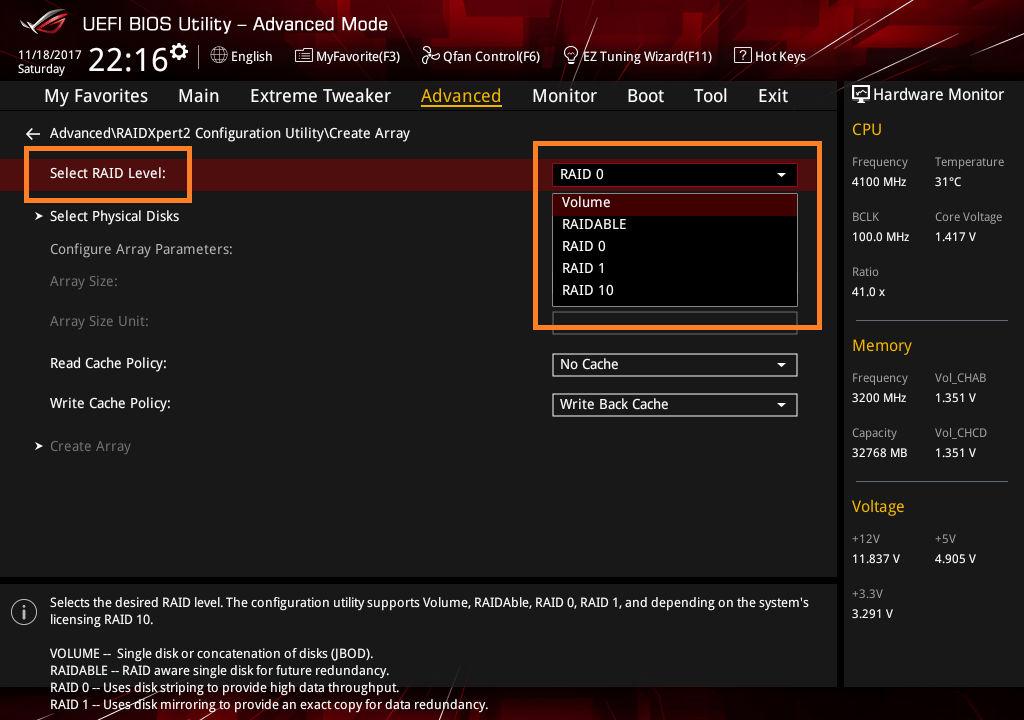Click the 3.291 V +3.3V reading
The image size is (1024, 720).
[x=872, y=614]
